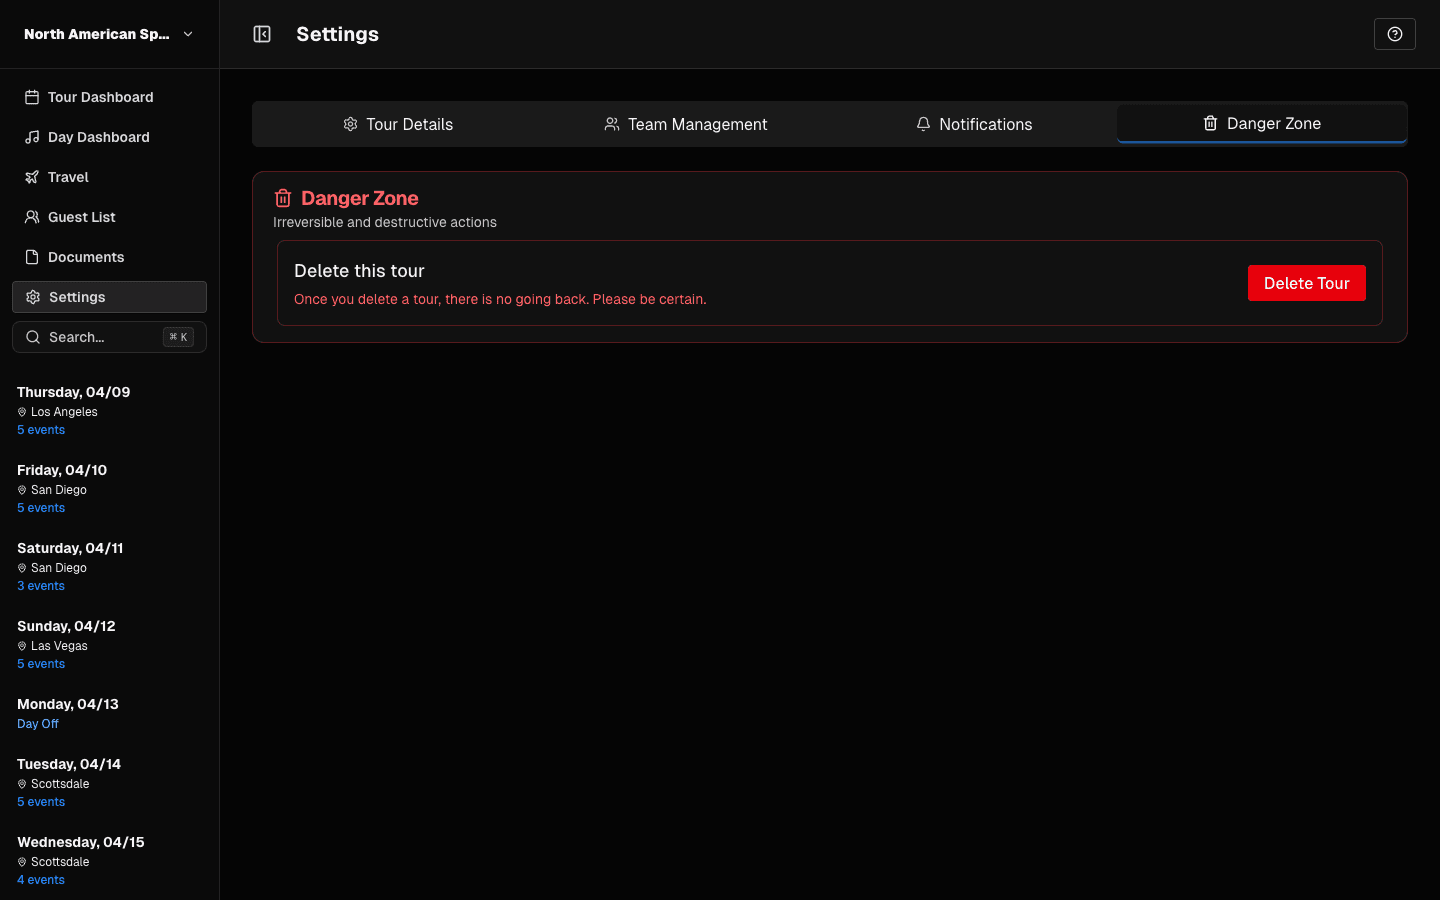The image size is (1440, 900).
Task: Open the Guest List people icon
Action: [32, 216]
